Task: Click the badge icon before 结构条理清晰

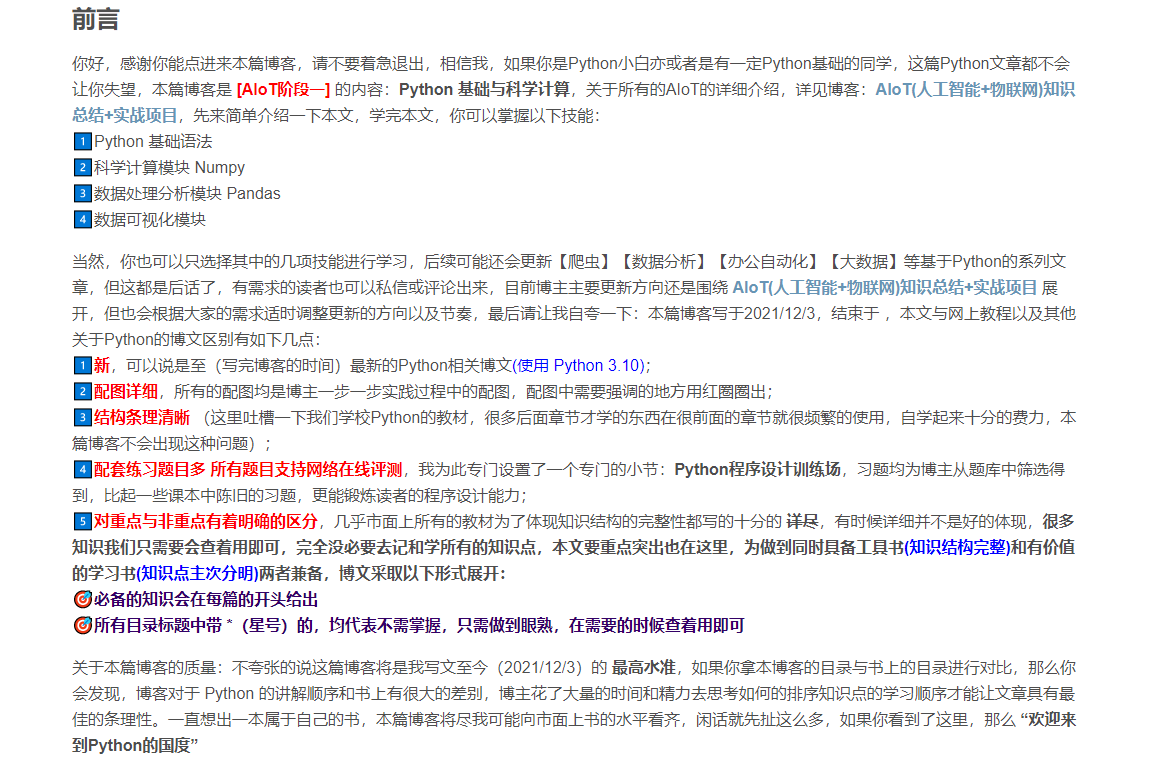Action: tap(81, 416)
